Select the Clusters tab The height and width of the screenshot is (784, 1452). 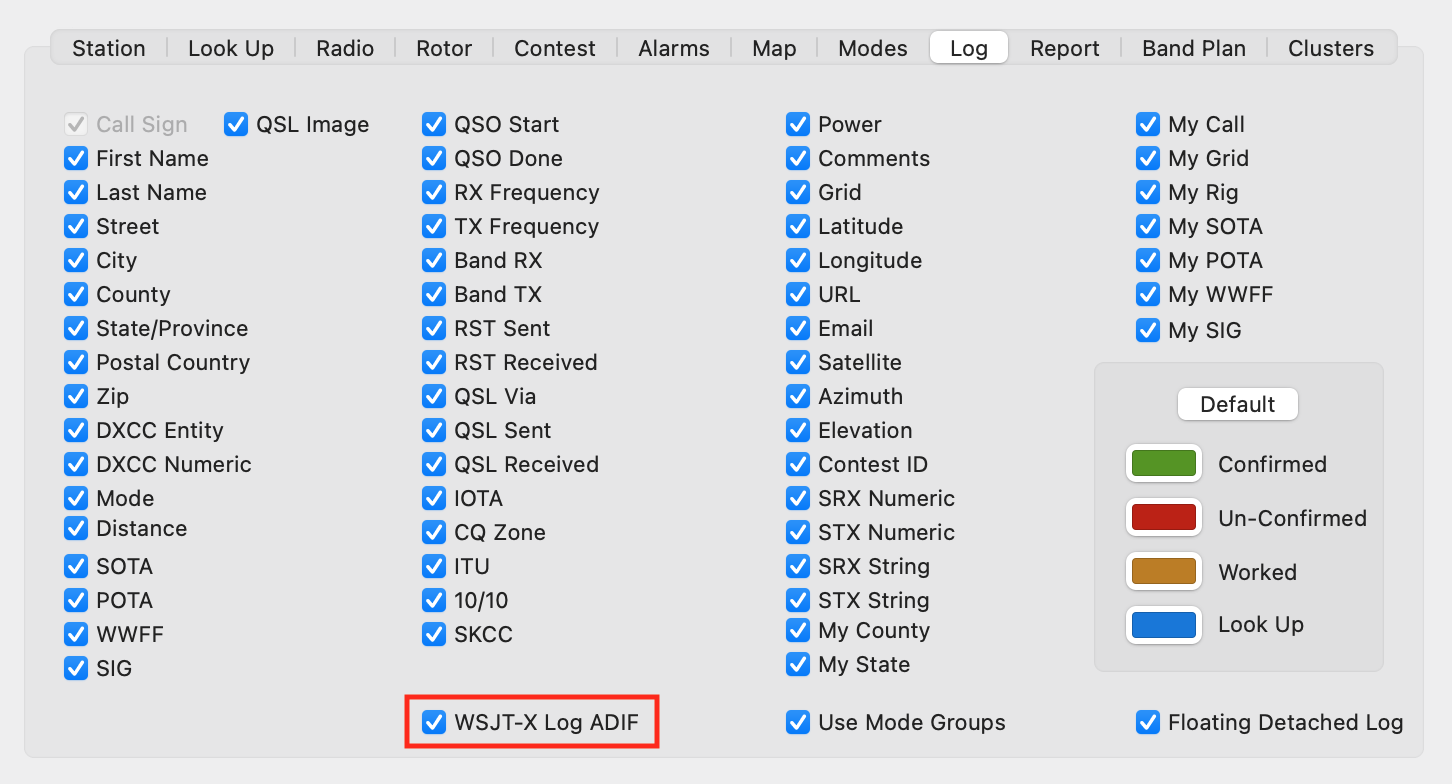pos(1330,47)
